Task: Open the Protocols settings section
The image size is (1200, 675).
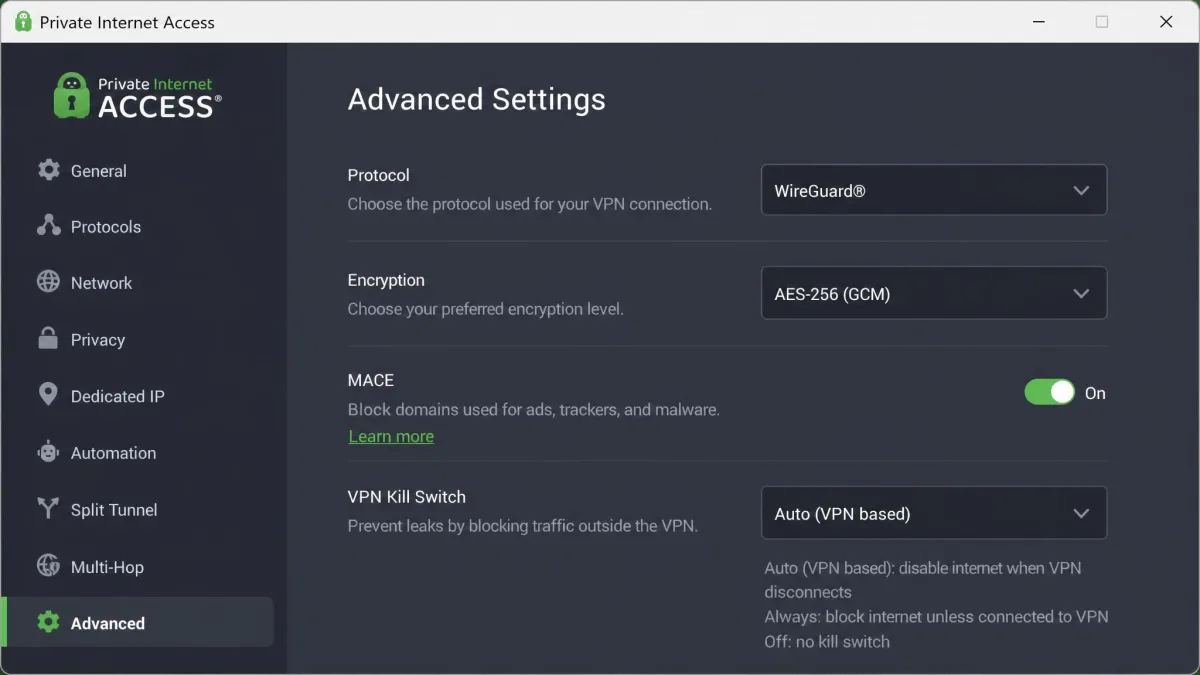Action: (139, 226)
